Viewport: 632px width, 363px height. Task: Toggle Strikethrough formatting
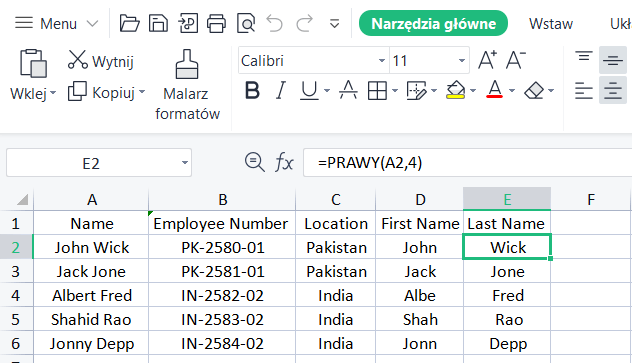click(348, 90)
